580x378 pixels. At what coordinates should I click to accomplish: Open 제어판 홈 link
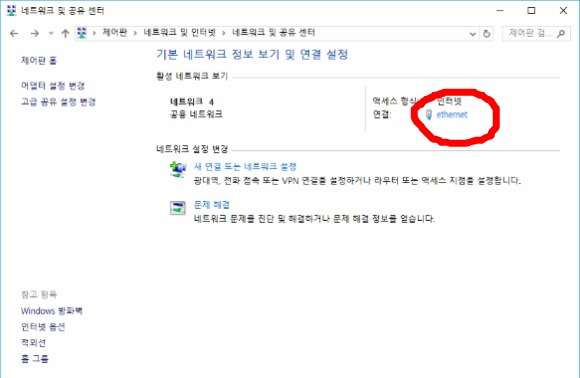39,61
